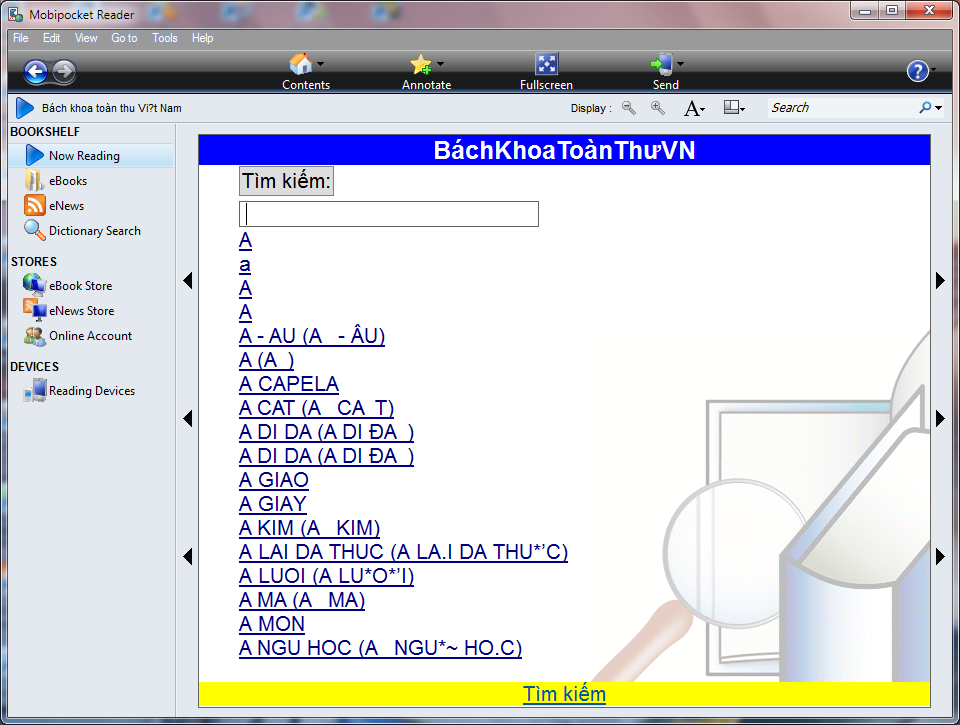
Task: Click the Send to device icon
Action: (x=662, y=64)
